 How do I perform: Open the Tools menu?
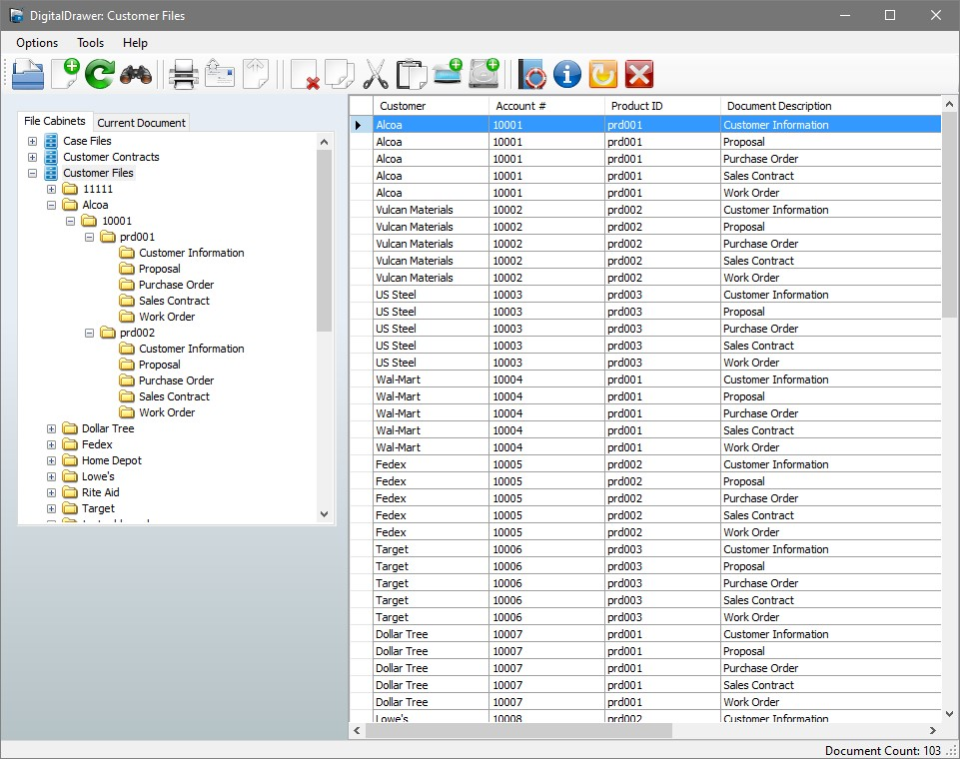pyautogui.click(x=90, y=43)
